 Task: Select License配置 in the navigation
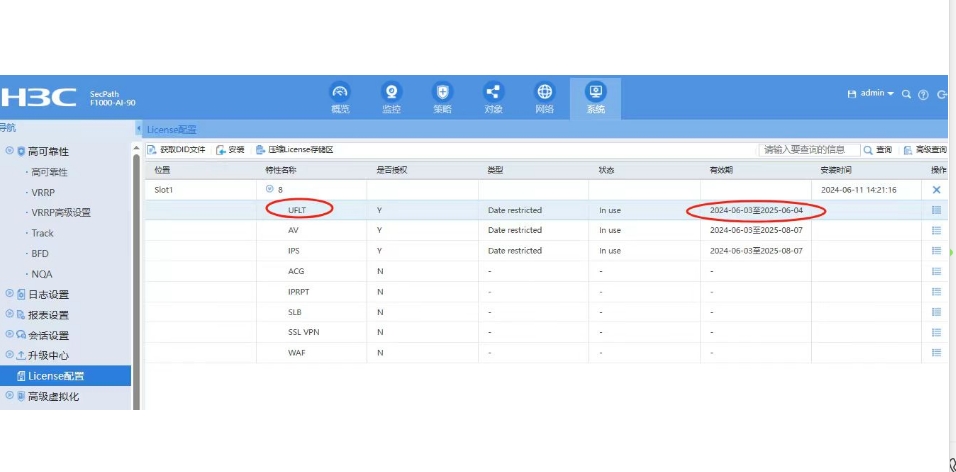click(x=65, y=376)
